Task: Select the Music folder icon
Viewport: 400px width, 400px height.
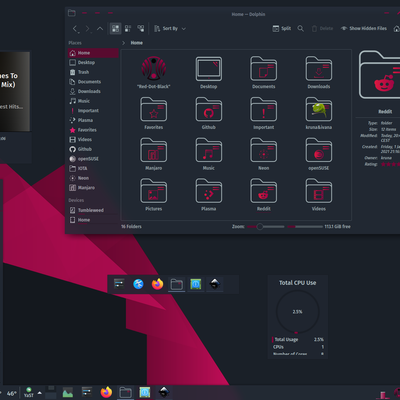Action: [x=209, y=150]
